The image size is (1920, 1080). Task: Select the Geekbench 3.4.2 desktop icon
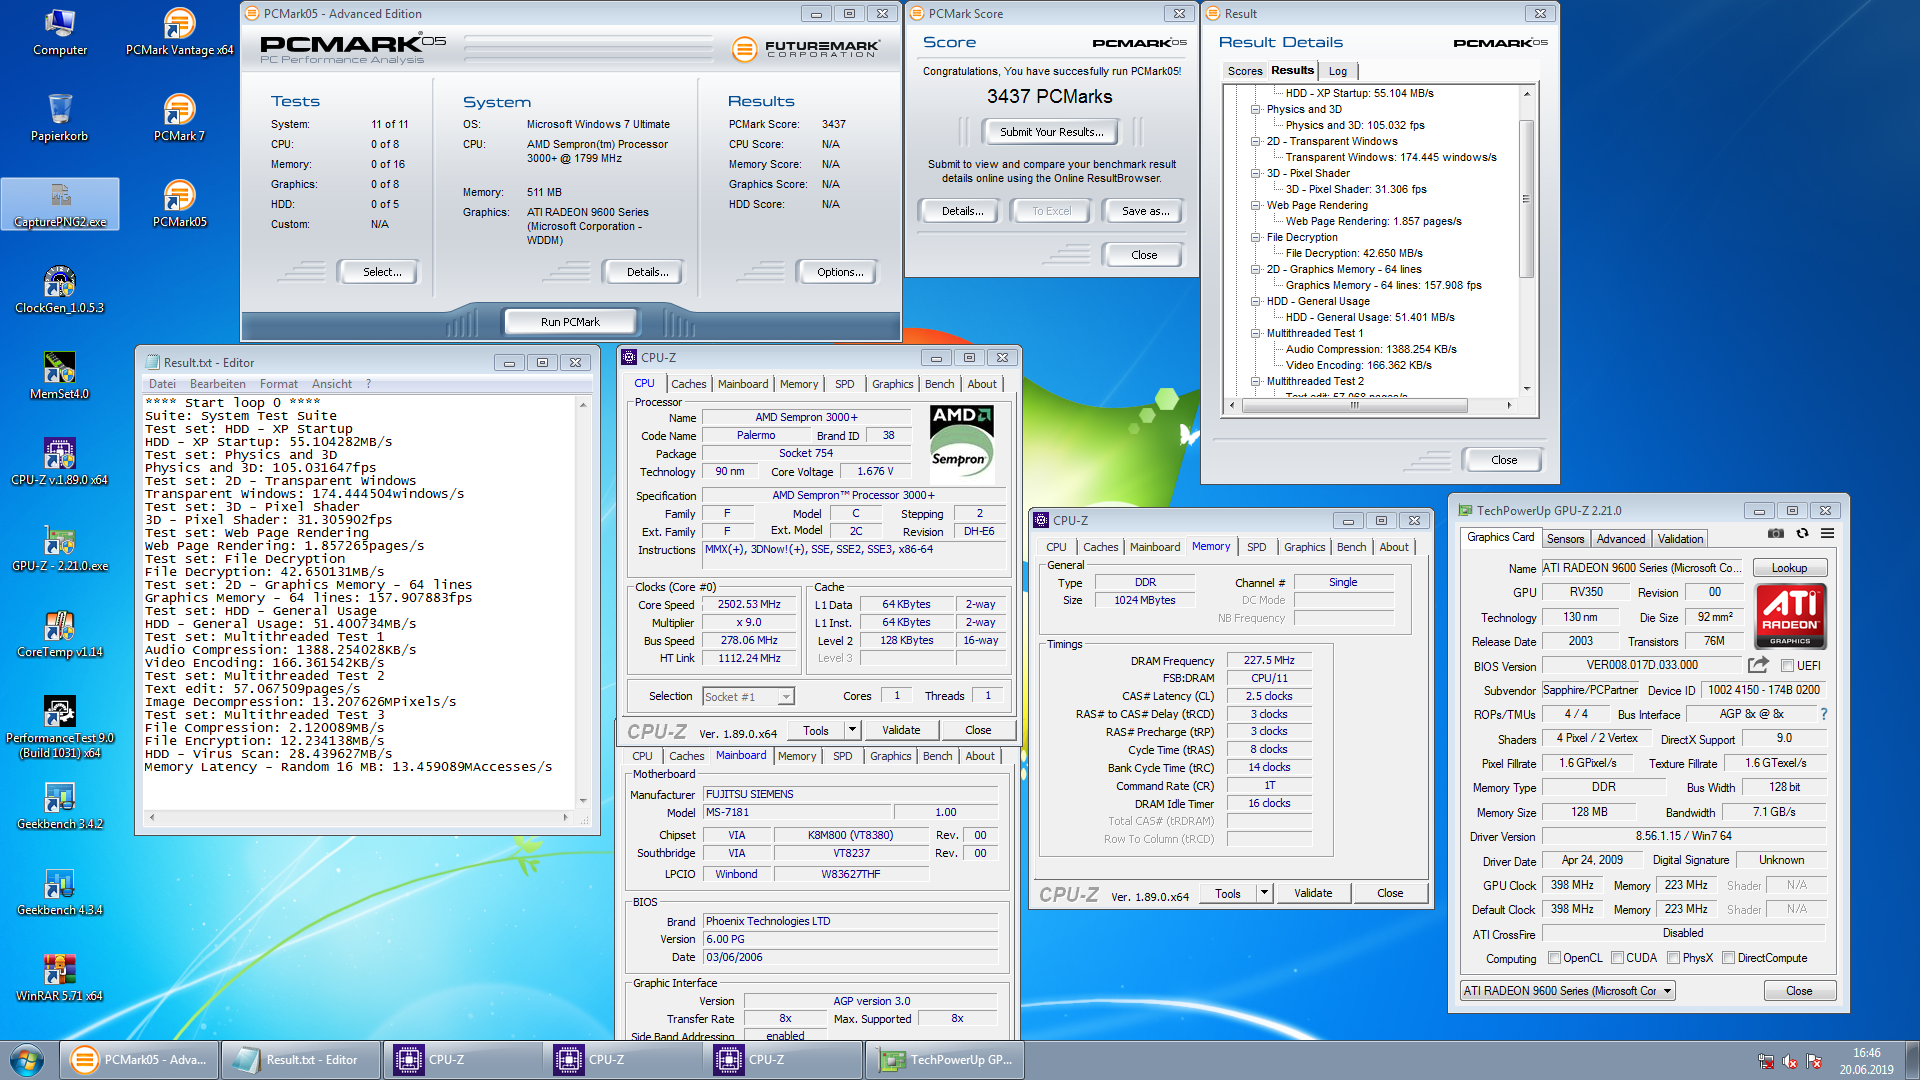click(x=60, y=806)
